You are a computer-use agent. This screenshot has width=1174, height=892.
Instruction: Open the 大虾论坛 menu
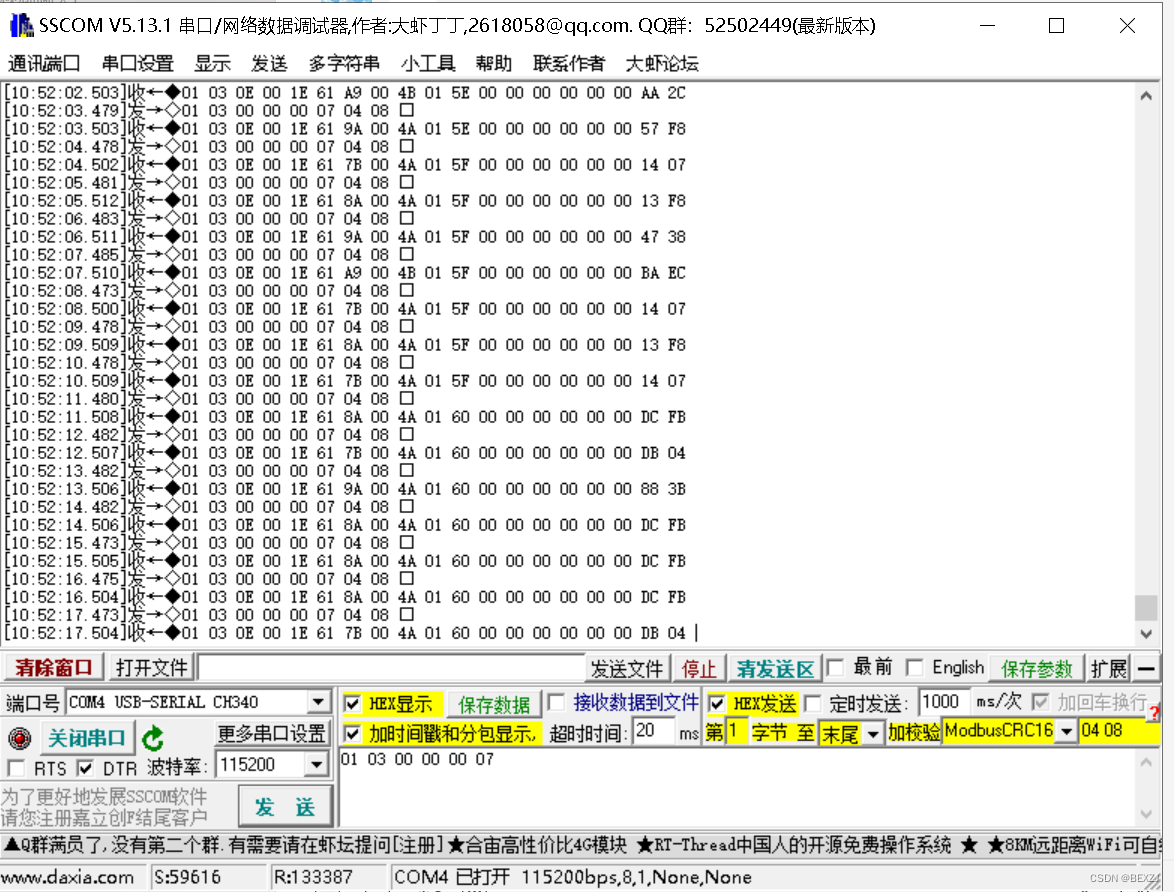pos(662,64)
